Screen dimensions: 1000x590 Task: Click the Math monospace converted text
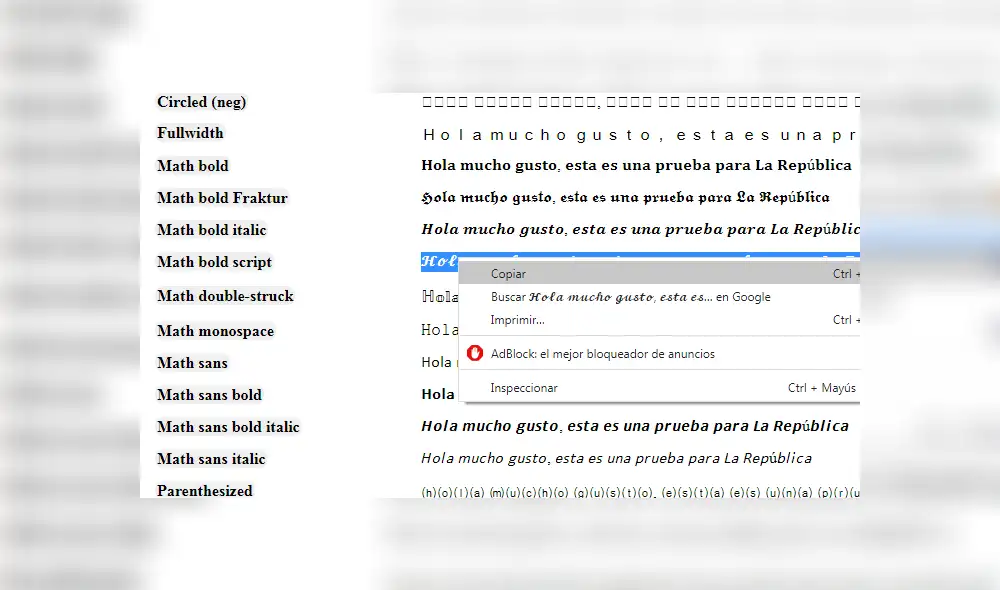tap(439, 330)
